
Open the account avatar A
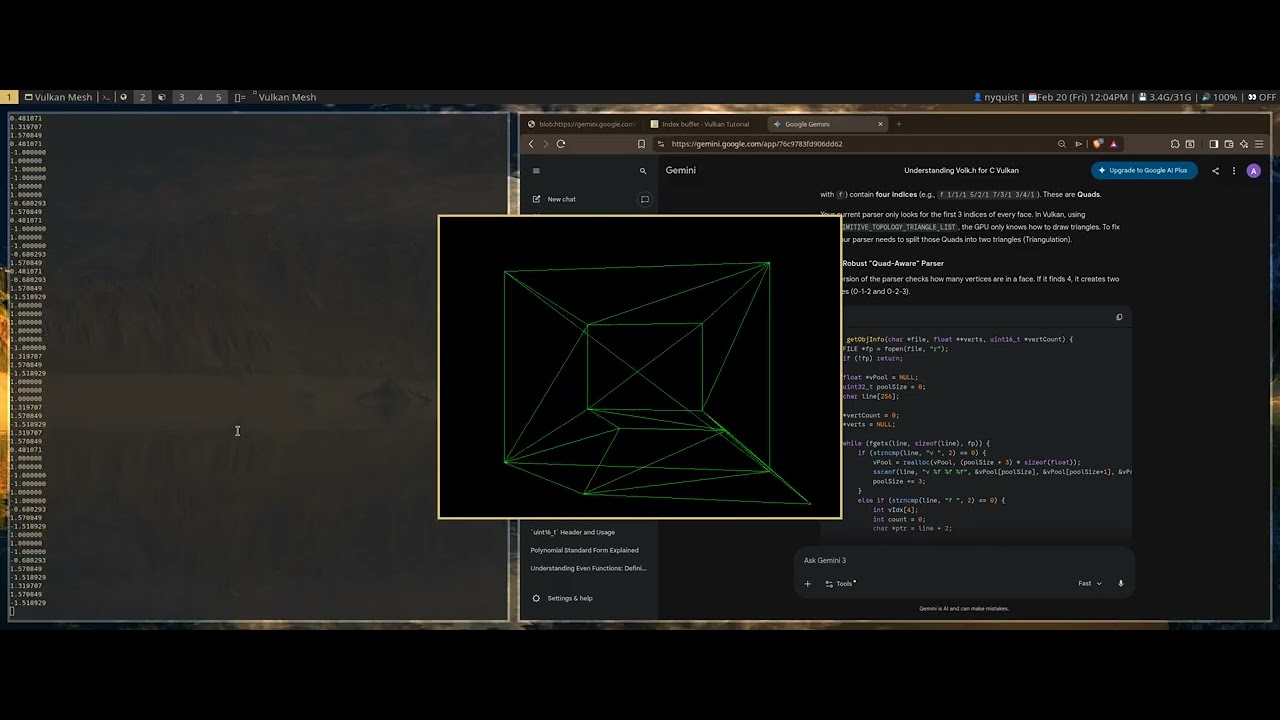point(1254,171)
